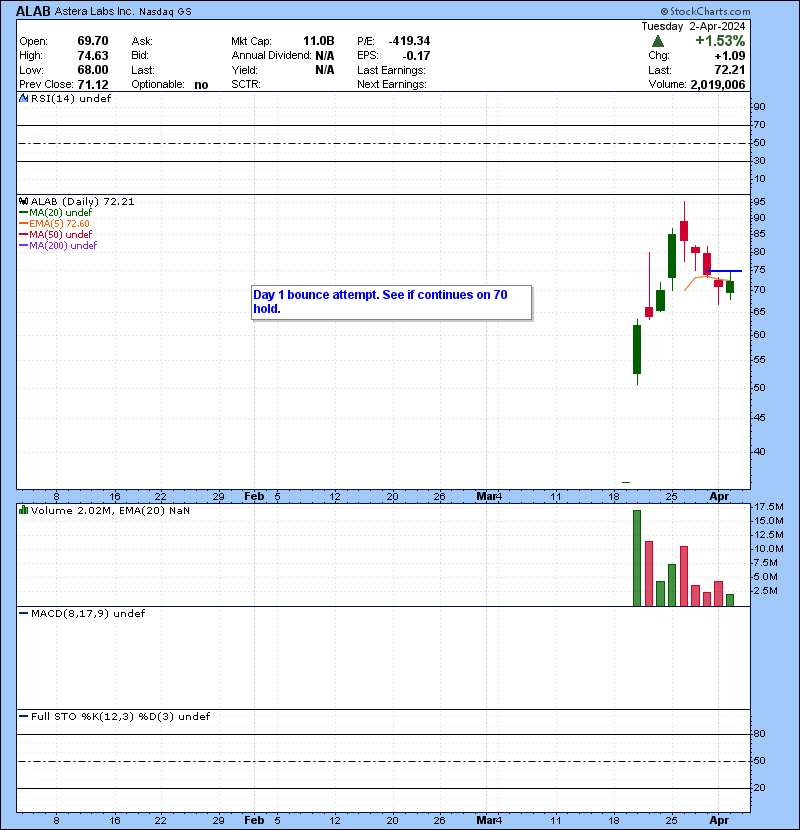Click the Volume 2.02M, EMA(20) NaN label
Image resolution: width=800 pixels, height=830 pixels.
tap(110, 510)
